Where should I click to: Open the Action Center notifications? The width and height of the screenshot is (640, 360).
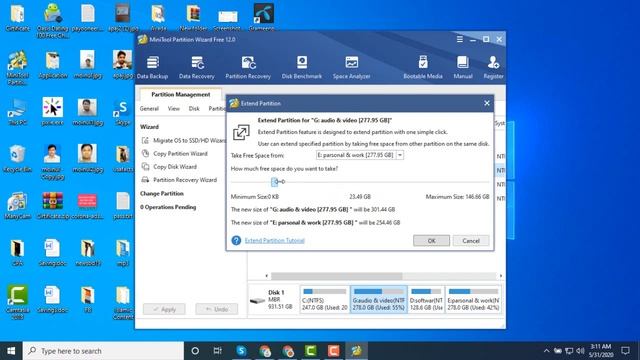point(625,351)
